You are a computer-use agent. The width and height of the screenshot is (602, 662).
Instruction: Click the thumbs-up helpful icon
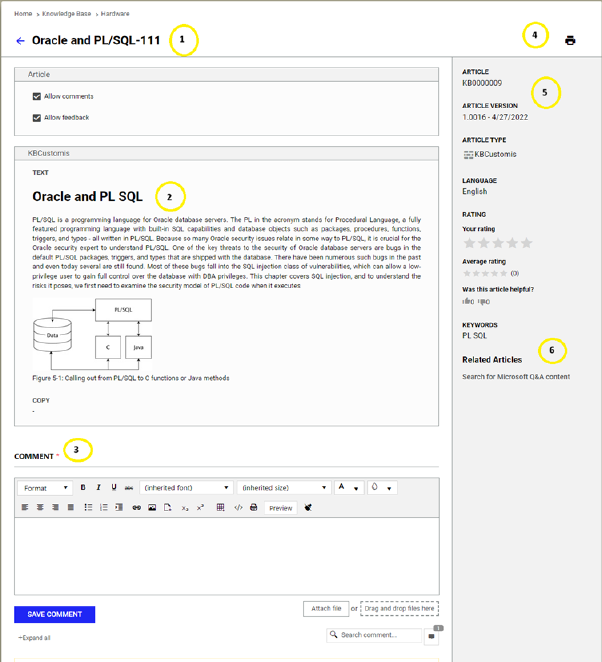467,301
